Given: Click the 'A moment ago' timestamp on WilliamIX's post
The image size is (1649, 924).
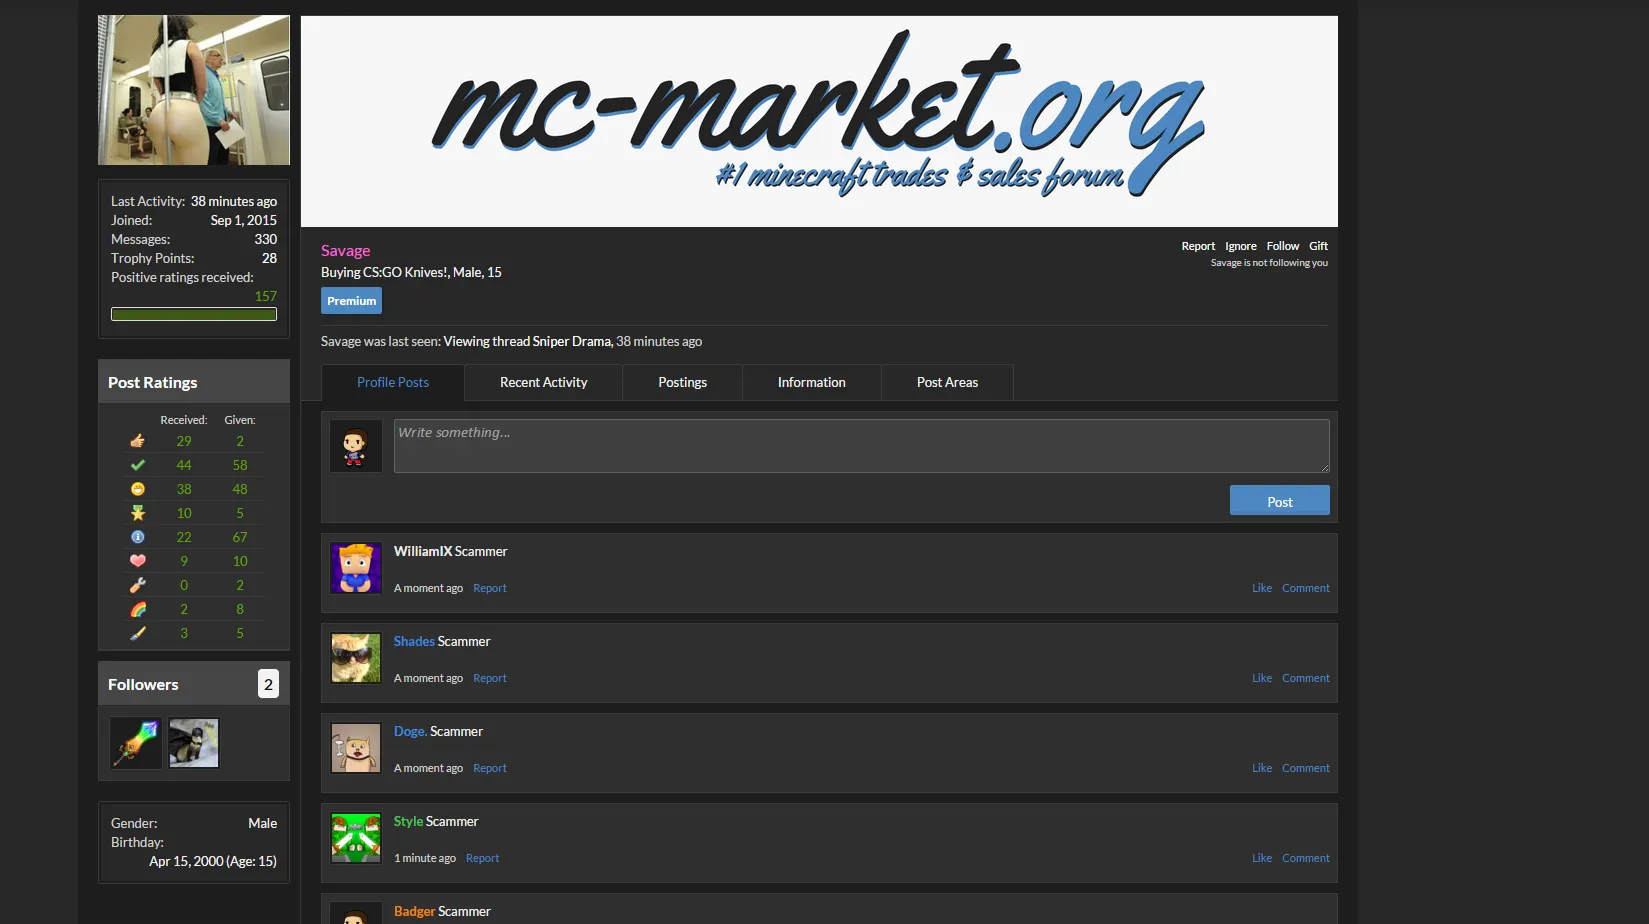Looking at the screenshot, I should (x=428, y=589).
